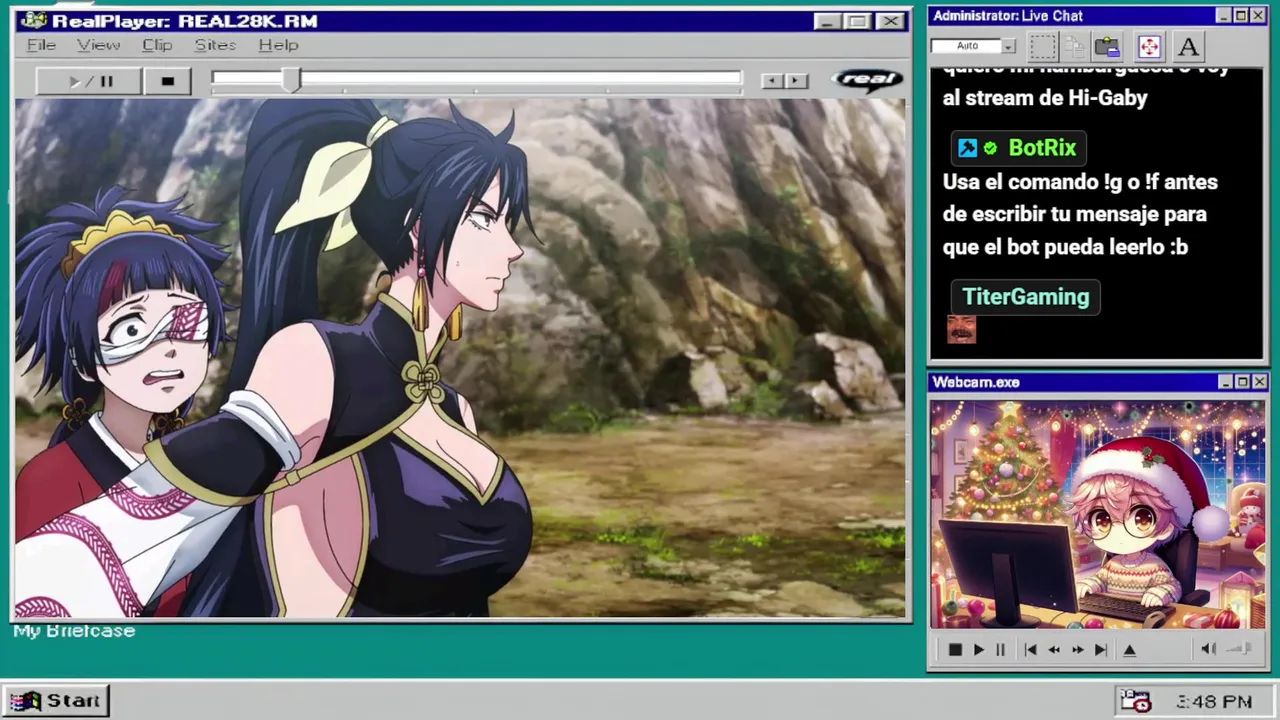This screenshot has width=1280, height=720.
Task: Open the View menu in RealPlayer
Action: [99, 45]
